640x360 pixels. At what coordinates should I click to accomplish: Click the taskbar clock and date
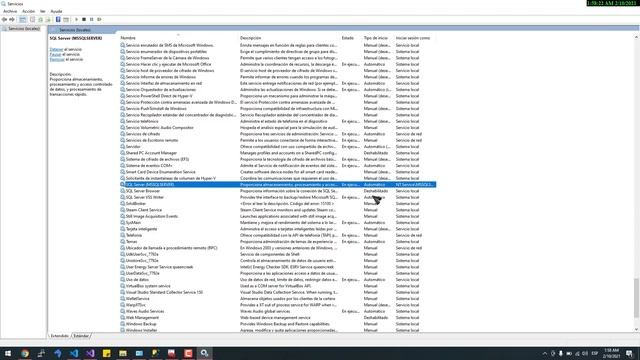[611, 353]
